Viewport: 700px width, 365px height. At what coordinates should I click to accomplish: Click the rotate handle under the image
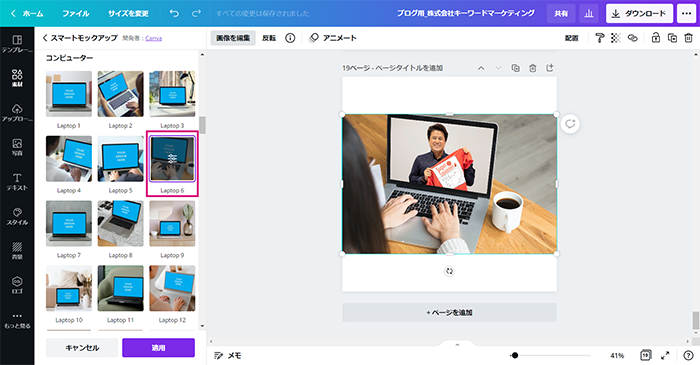click(x=449, y=271)
